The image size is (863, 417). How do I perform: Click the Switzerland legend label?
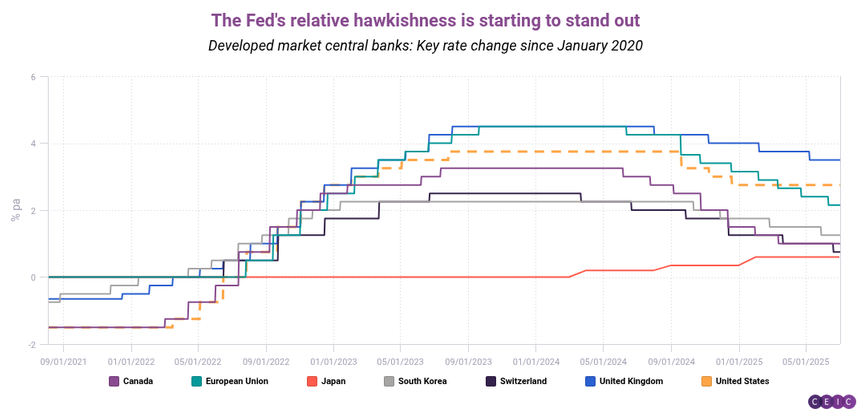522,381
